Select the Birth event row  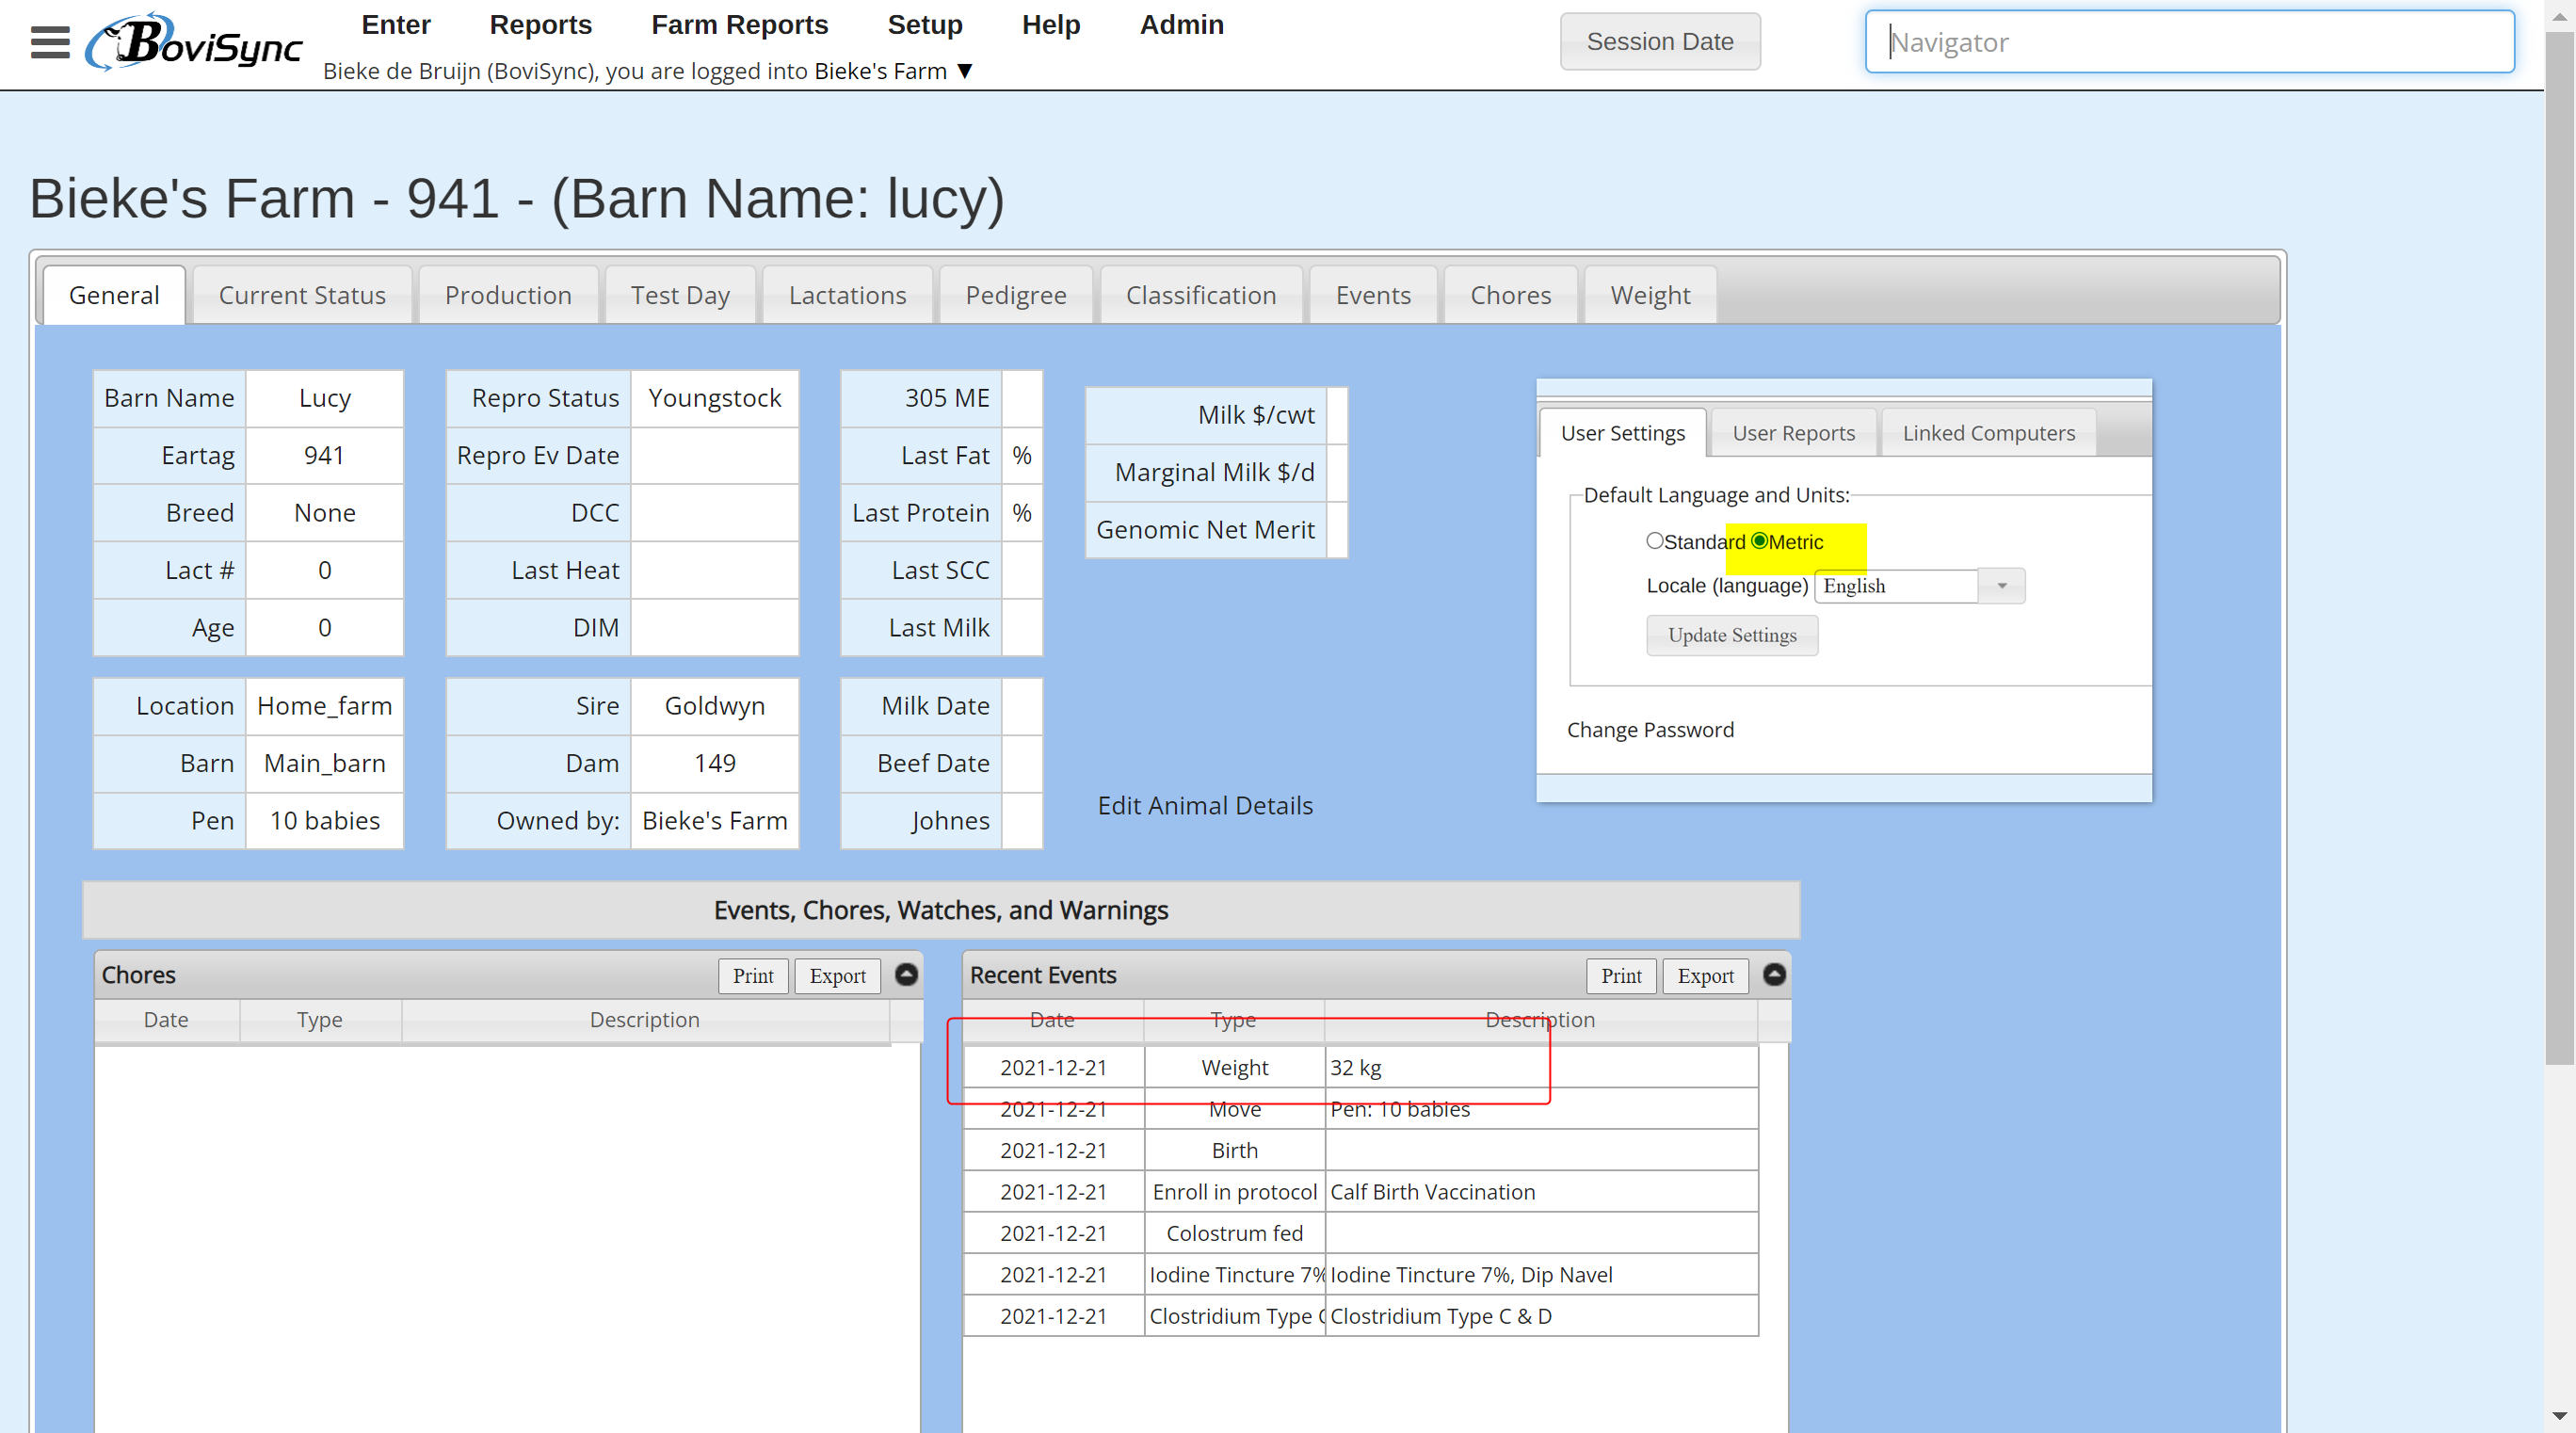pyautogui.click(x=1360, y=1151)
